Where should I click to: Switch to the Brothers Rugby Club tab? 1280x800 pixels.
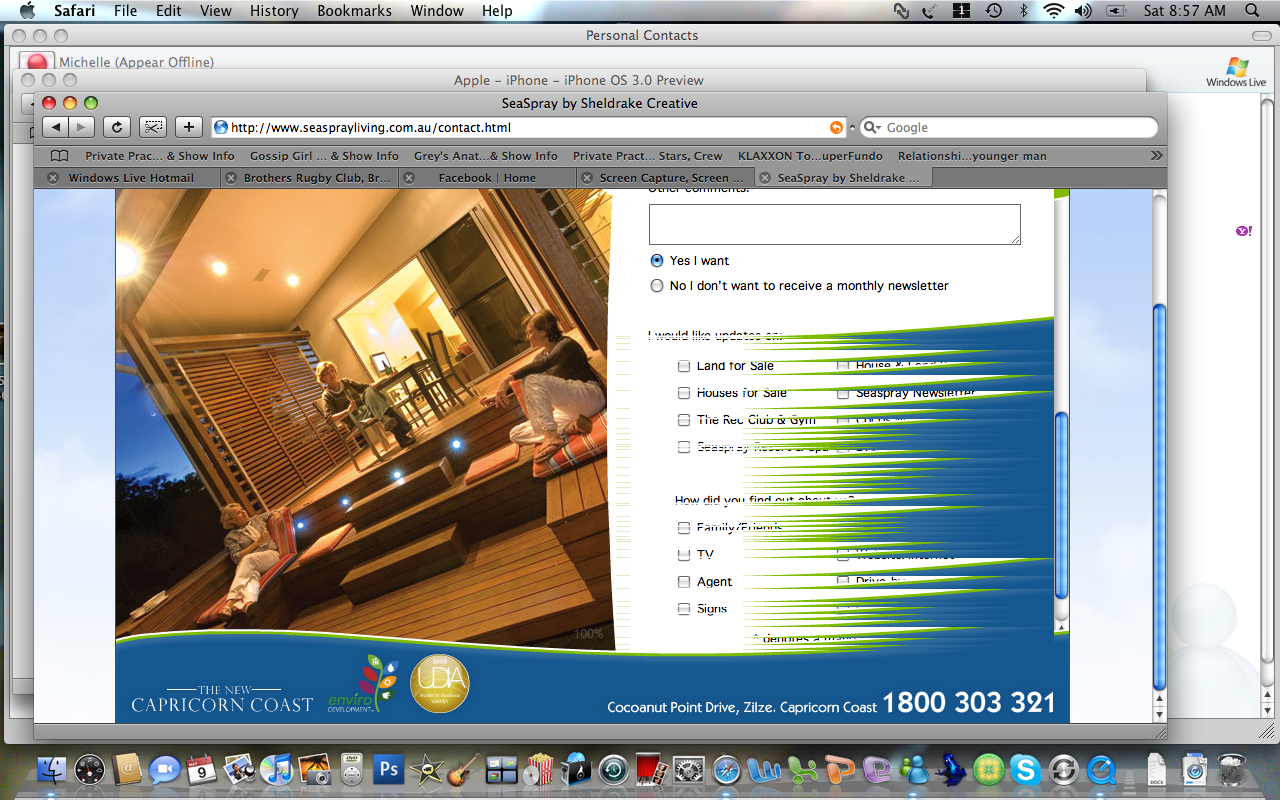(309, 178)
